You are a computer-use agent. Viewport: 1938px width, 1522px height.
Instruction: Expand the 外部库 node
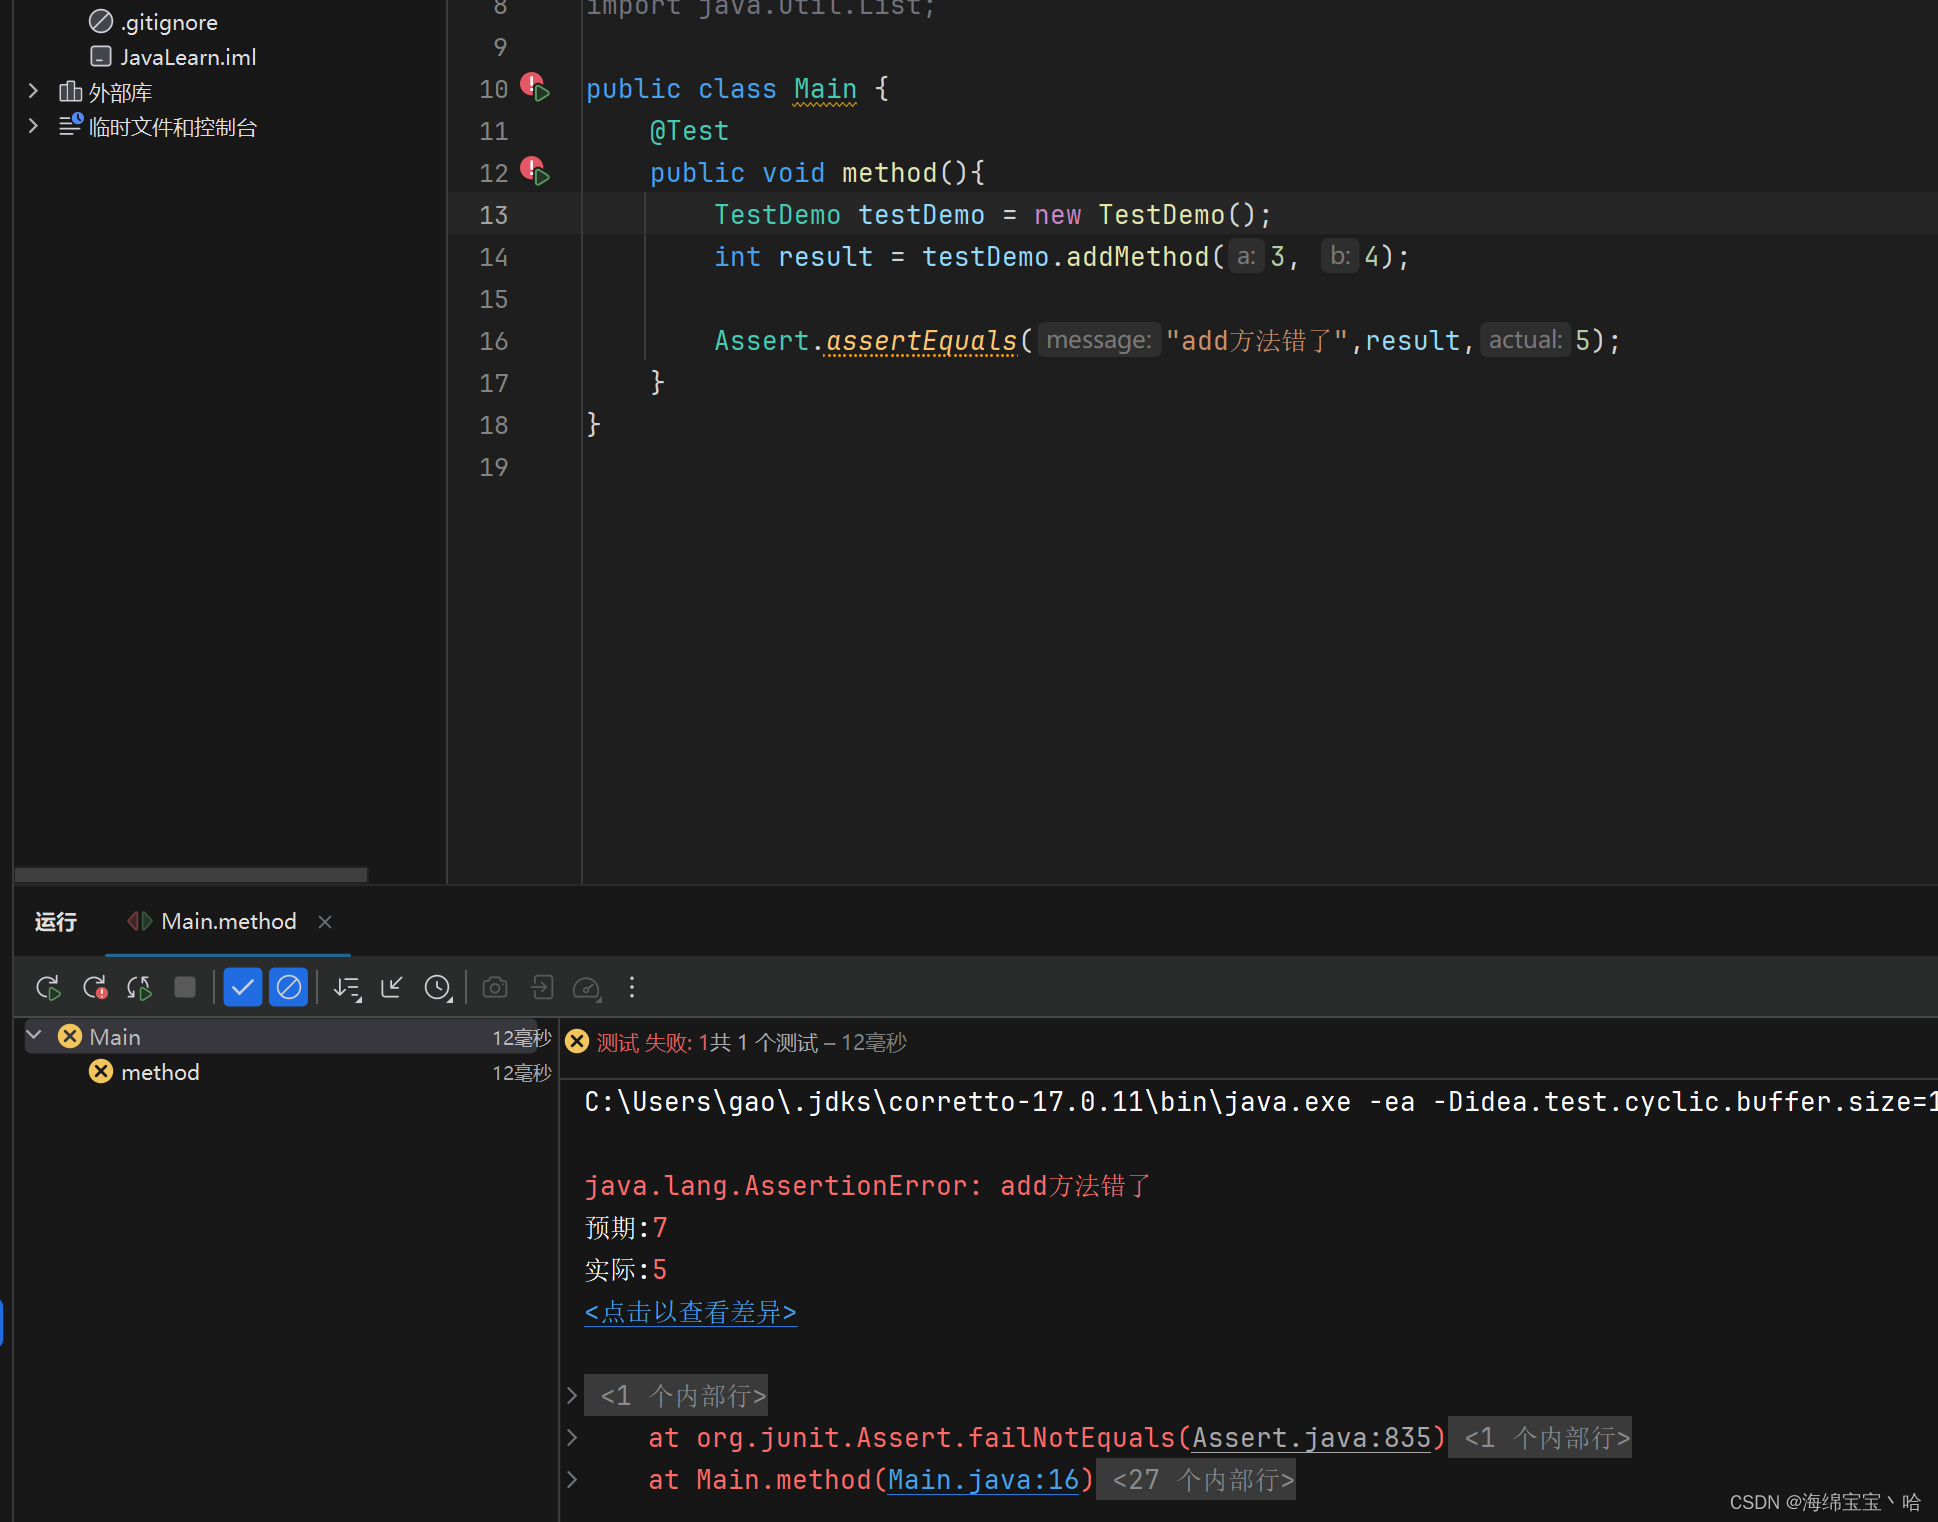tap(33, 92)
